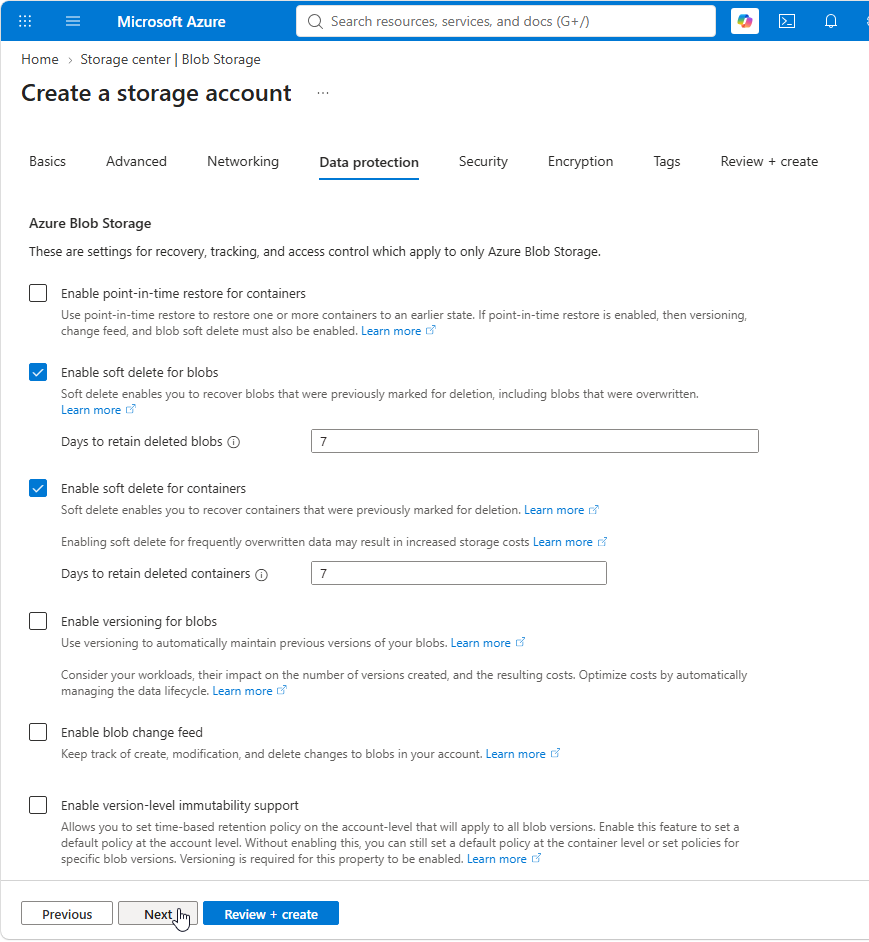Open the notifications bell

pos(831,22)
